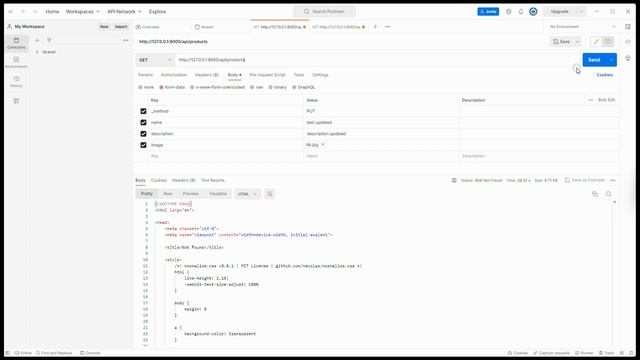Uncheck the name row checkbox
Image resolution: width=640 pixels, height=360 pixels.
click(x=143, y=122)
